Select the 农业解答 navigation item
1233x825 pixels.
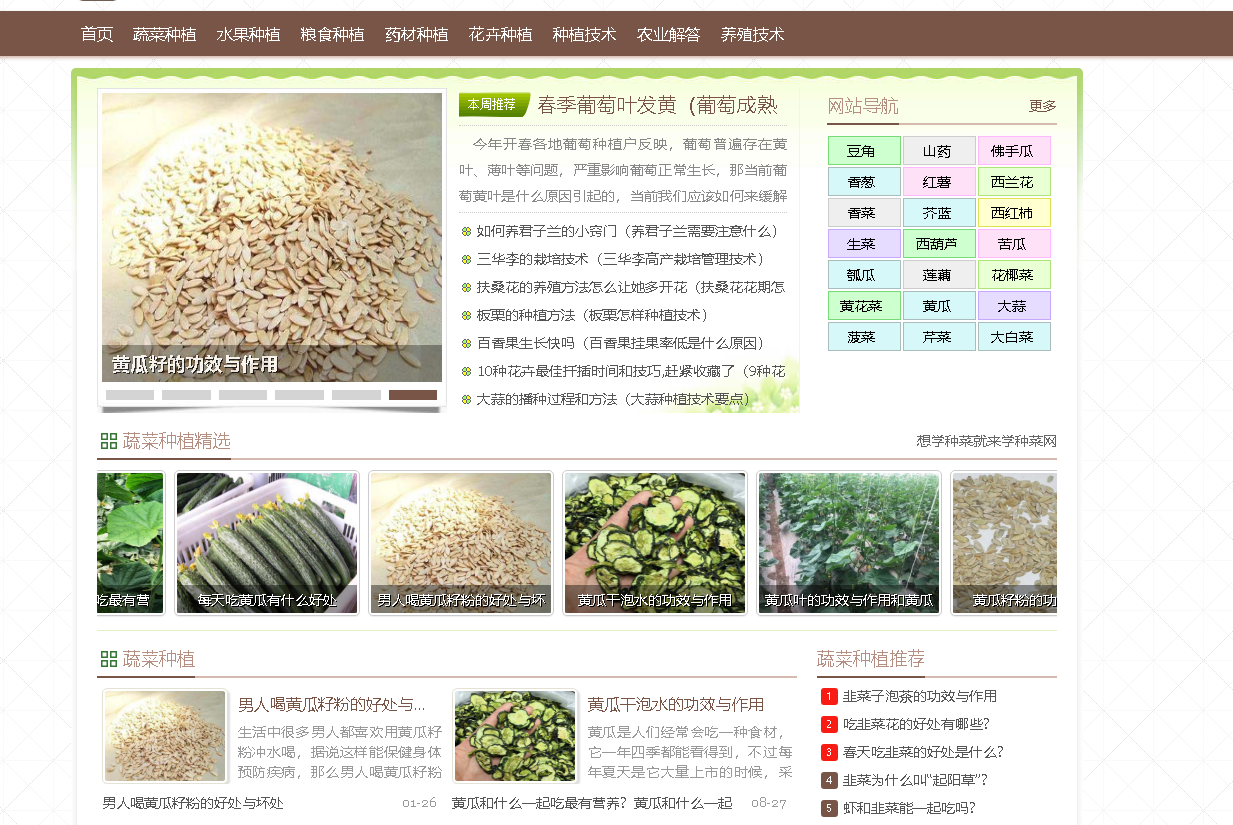tap(670, 33)
